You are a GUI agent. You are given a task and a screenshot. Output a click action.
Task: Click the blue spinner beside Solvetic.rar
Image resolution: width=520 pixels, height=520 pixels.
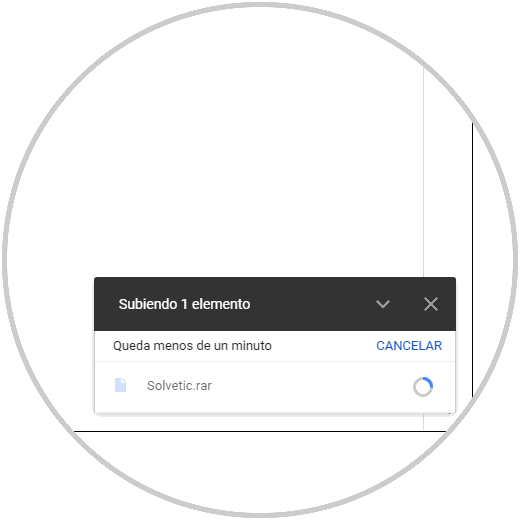[x=423, y=387]
